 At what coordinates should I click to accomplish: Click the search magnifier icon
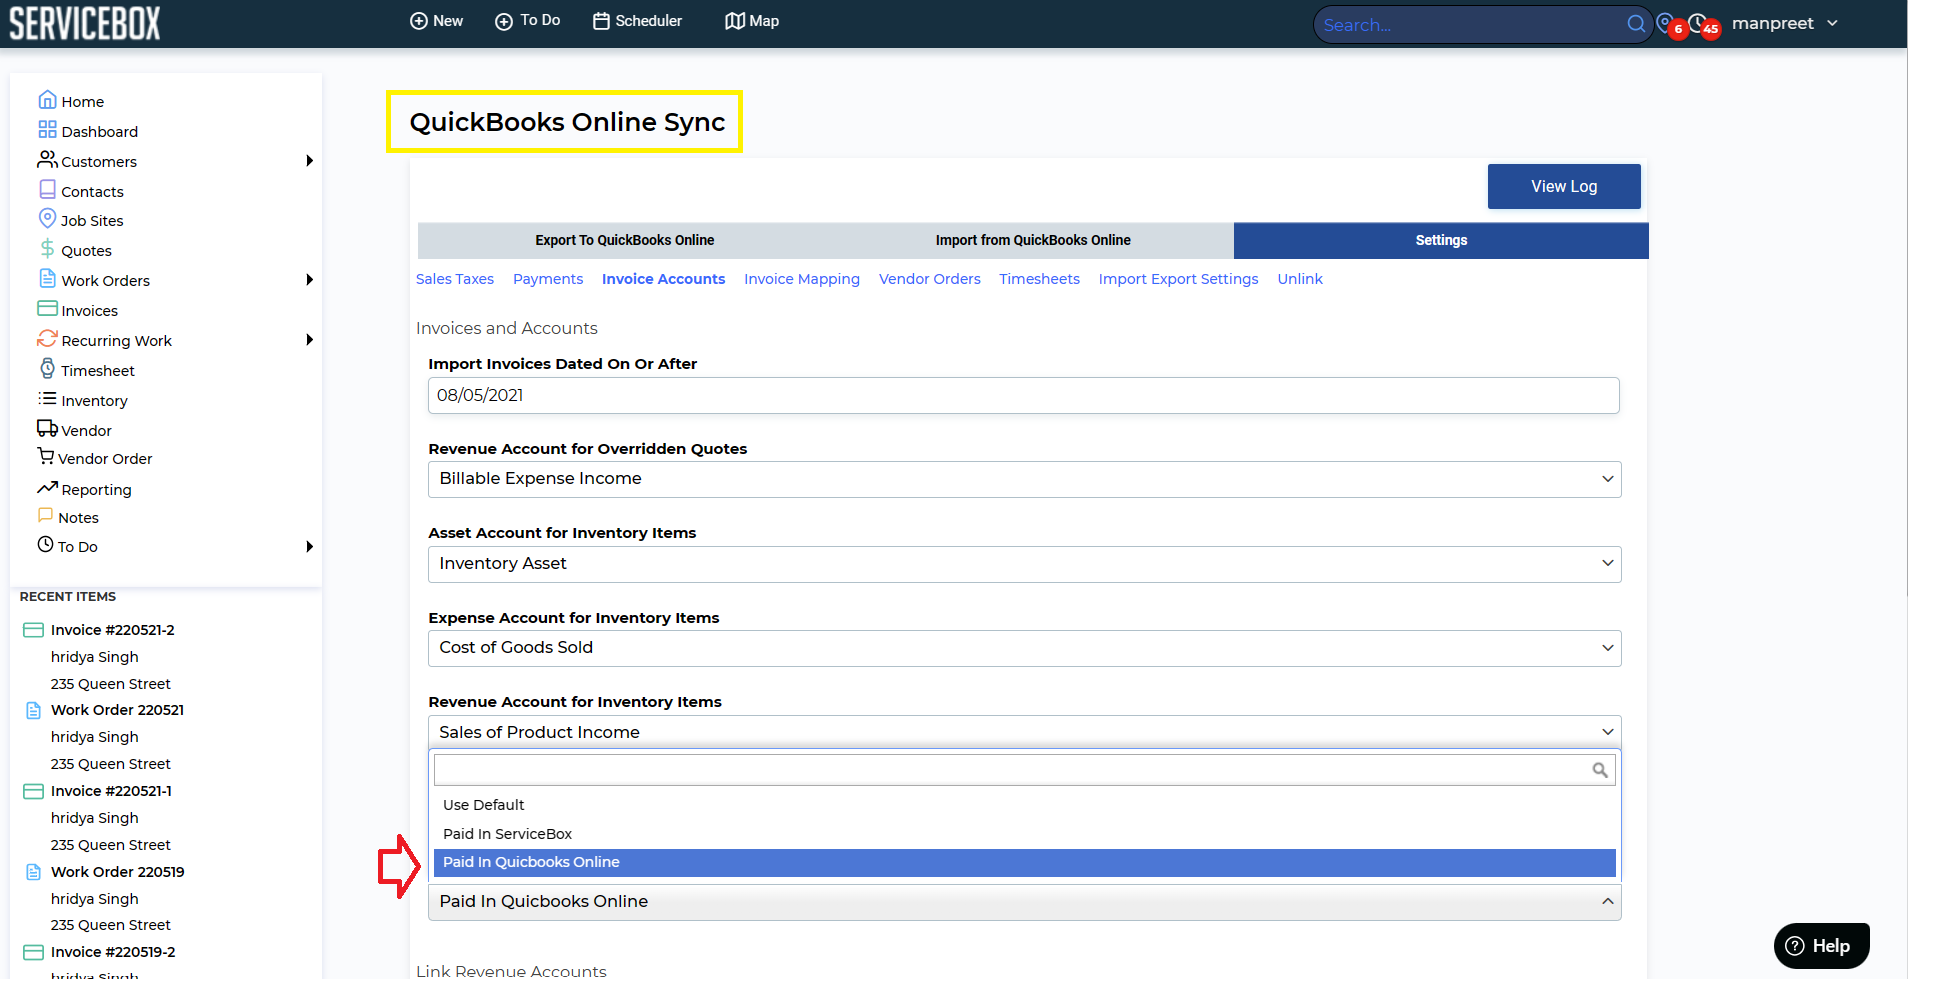[x=1636, y=24]
